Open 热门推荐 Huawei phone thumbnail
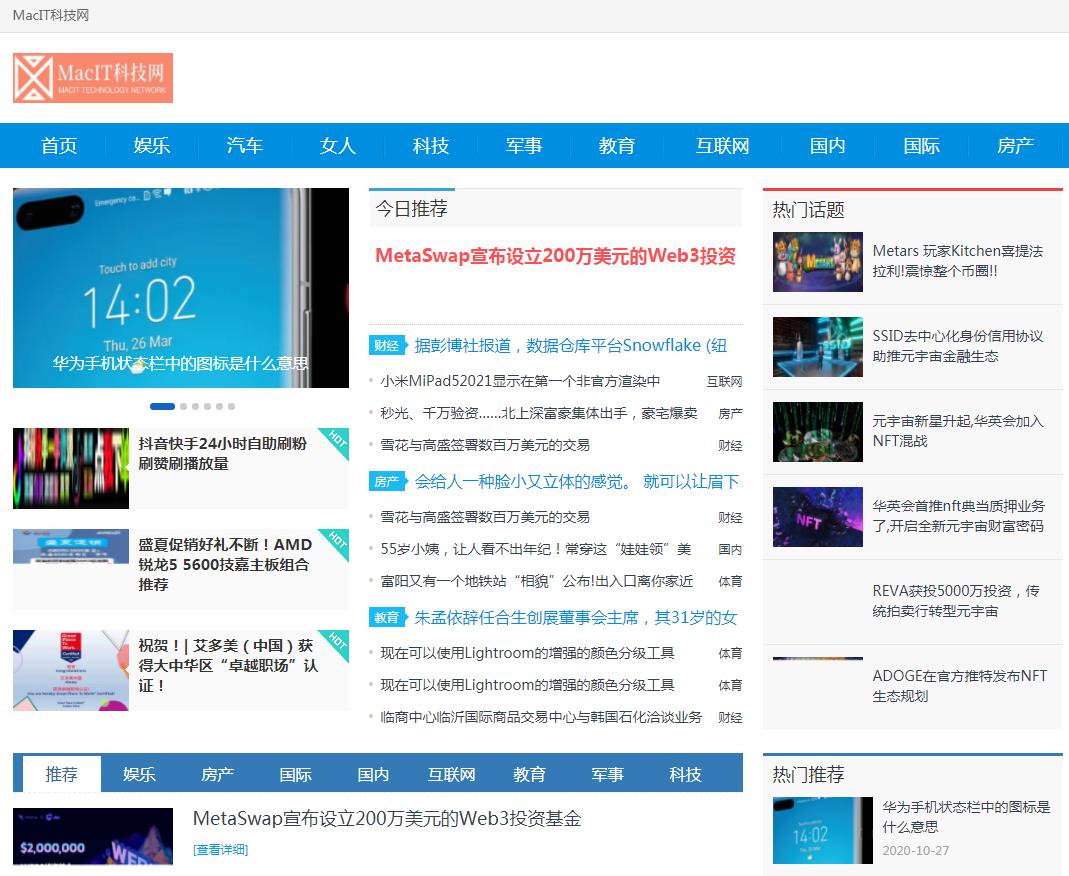The image size is (1069, 876). point(823,830)
